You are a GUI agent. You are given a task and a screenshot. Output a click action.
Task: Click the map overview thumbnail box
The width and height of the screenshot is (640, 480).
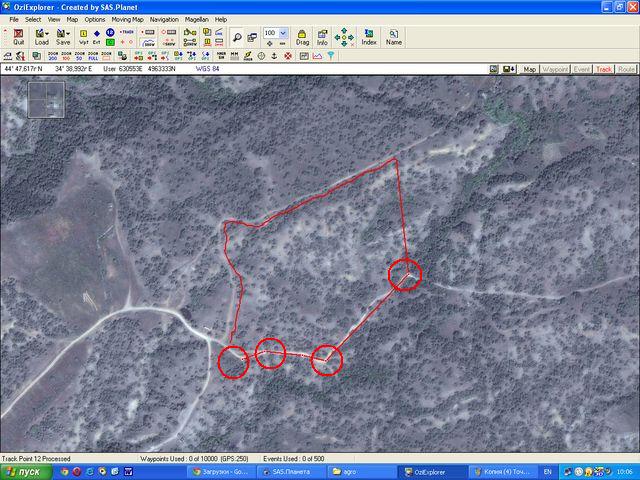pos(46,99)
